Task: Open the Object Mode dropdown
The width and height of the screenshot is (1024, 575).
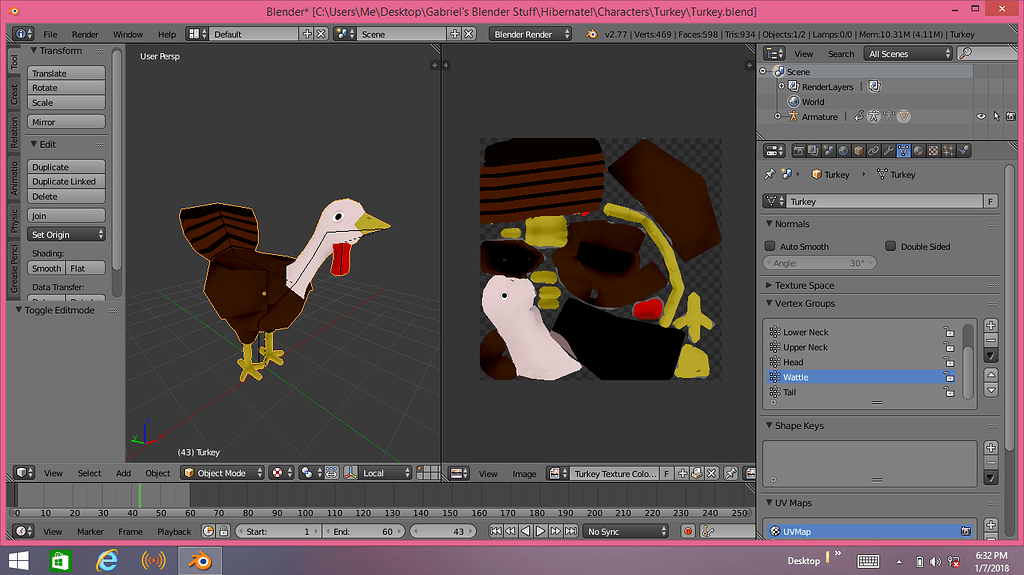Action: point(223,473)
